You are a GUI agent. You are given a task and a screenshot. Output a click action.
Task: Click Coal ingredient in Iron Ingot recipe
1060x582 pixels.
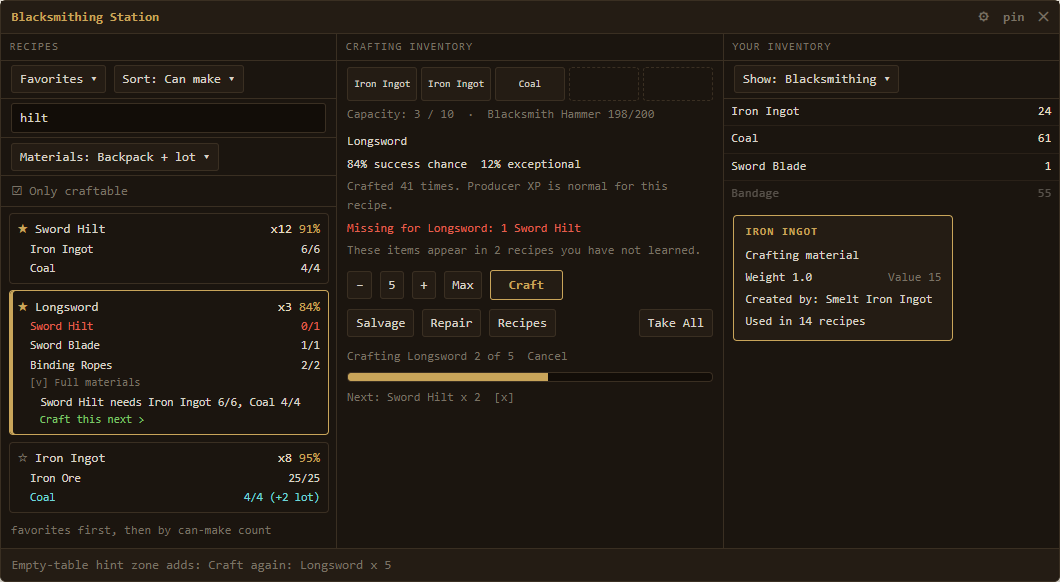point(174,498)
